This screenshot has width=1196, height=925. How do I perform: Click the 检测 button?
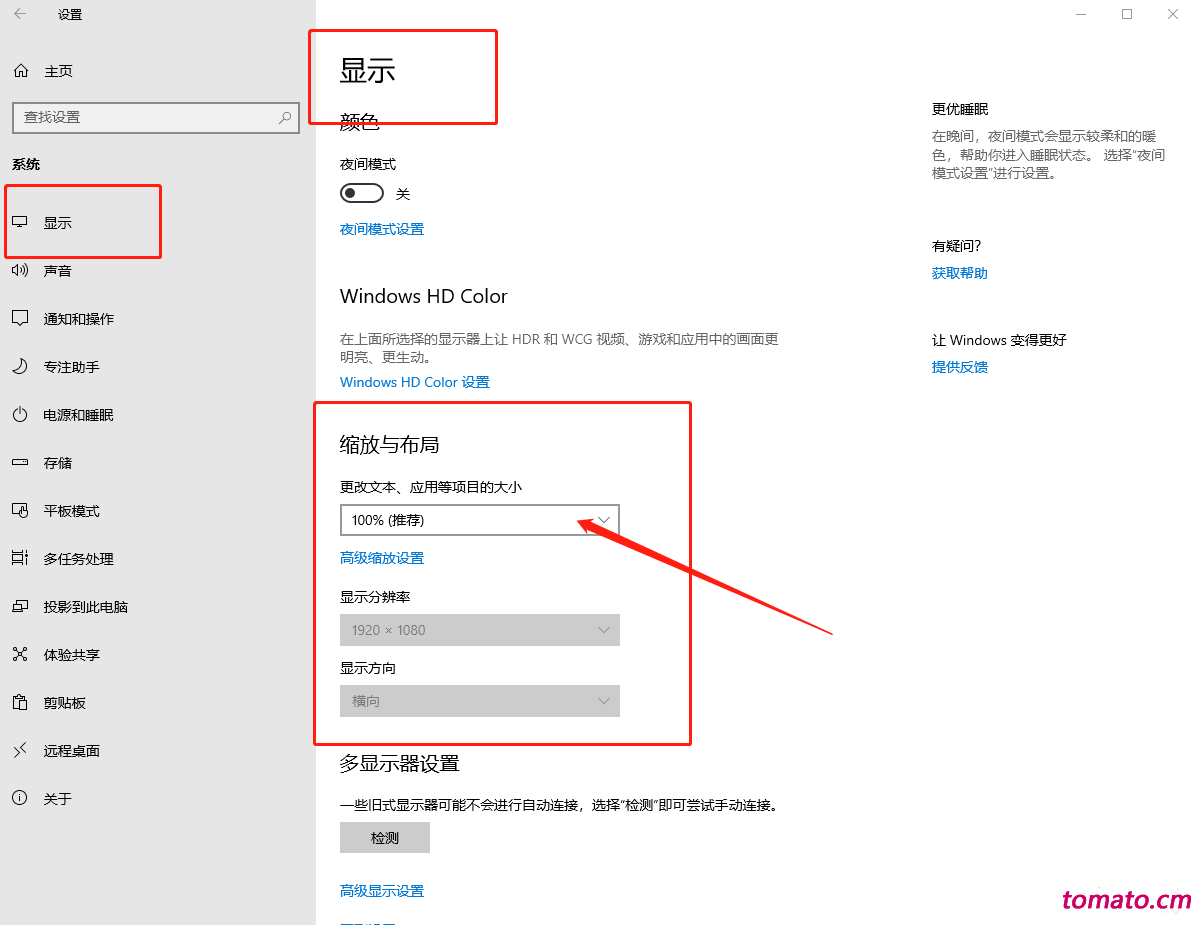tap(384, 837)
